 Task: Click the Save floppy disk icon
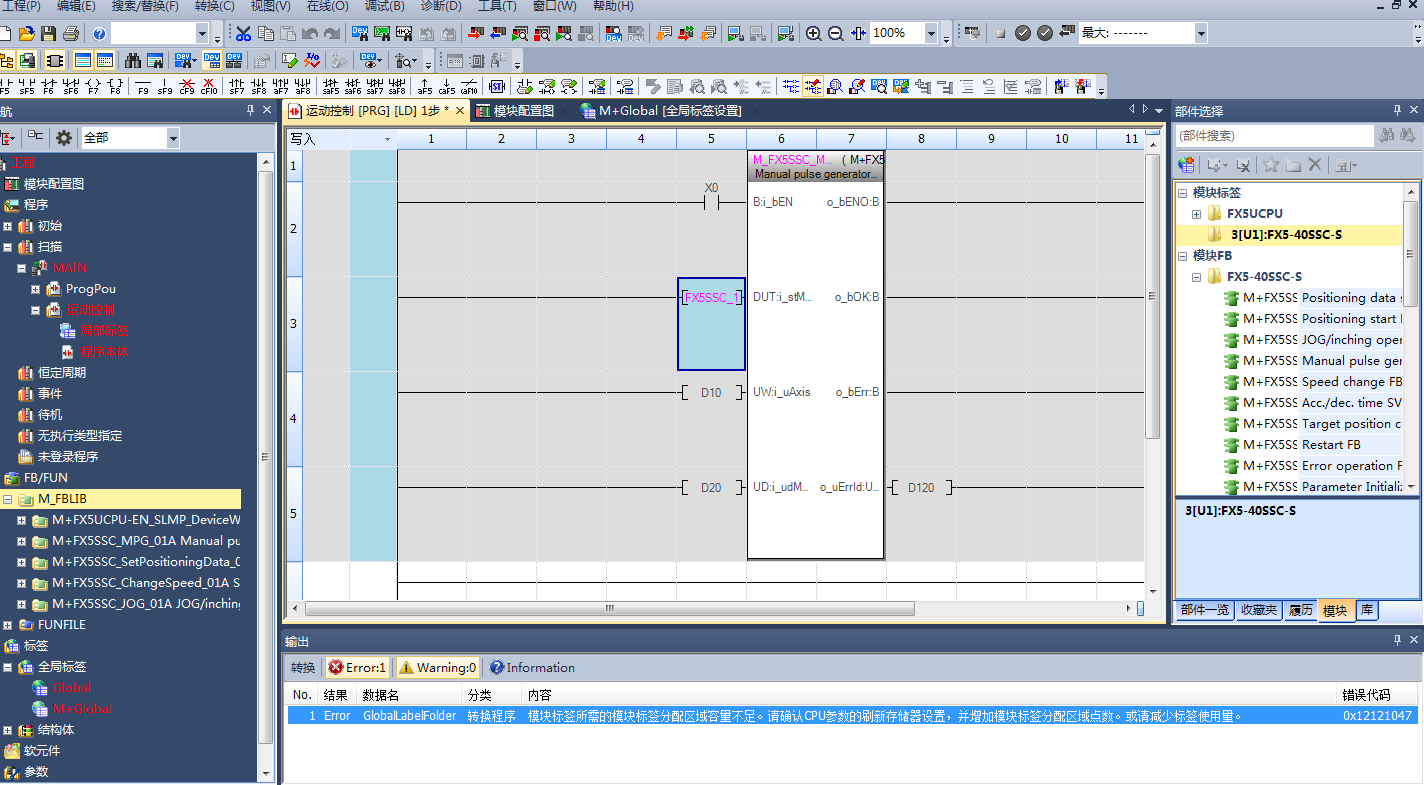[x=47, y=33]
